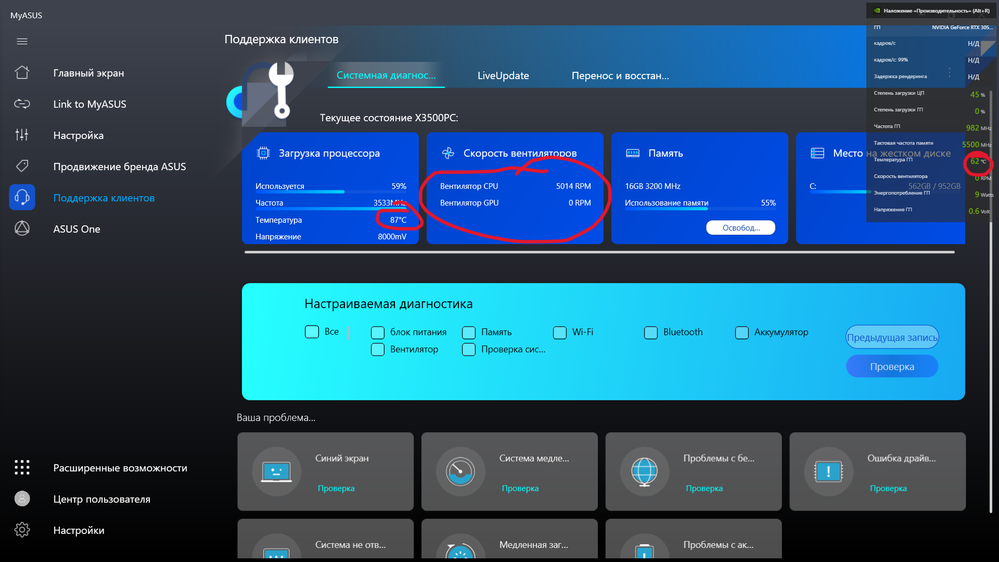Go to Главный экран in sidebar

[x=89, y=73]
